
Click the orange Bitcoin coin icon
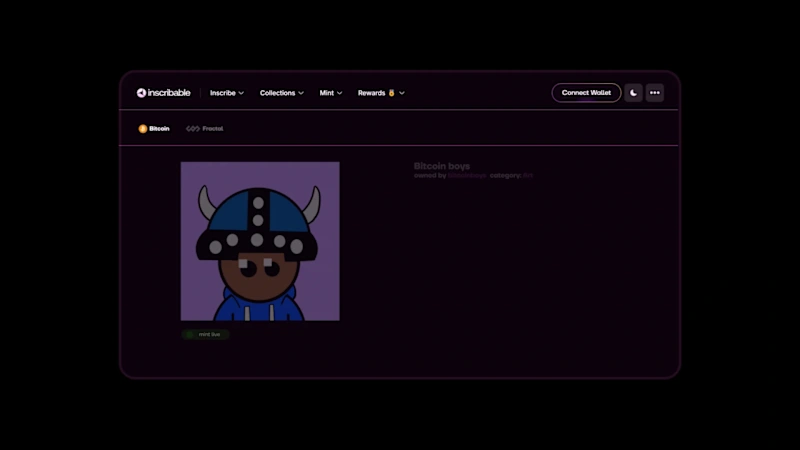pyautogui.click(x=143, y=129)
